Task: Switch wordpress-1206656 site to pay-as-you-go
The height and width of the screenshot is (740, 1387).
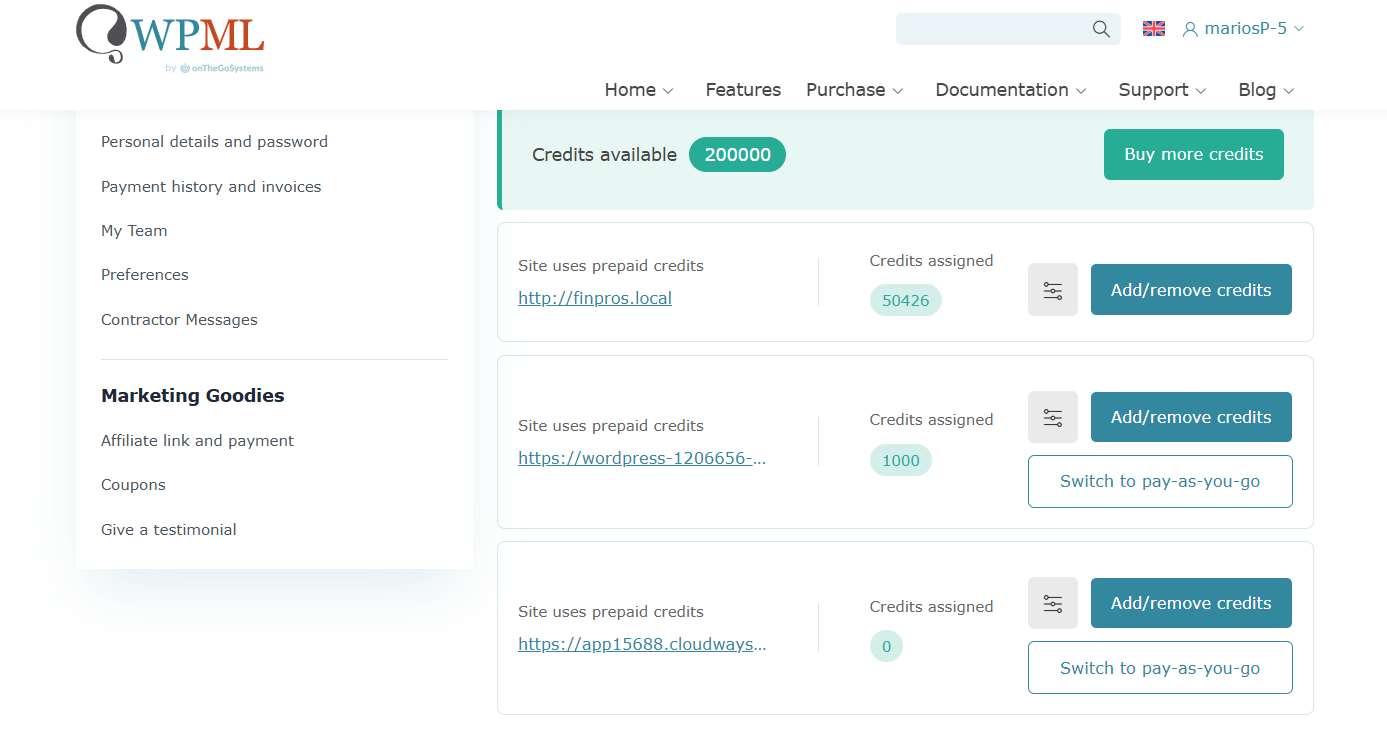Action: 1160,481
